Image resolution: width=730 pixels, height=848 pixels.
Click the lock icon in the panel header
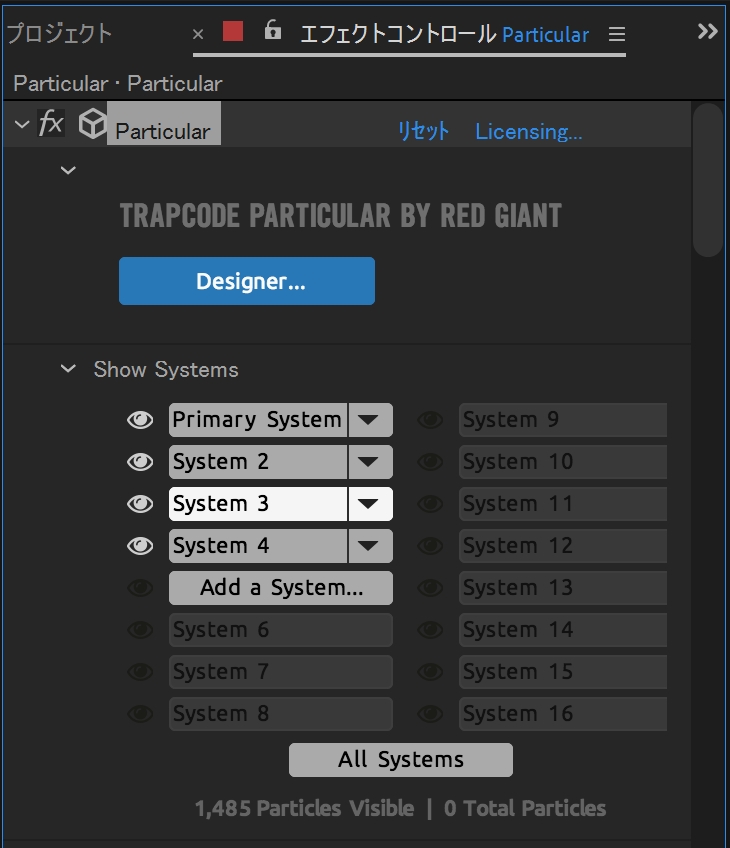tap(272, 31)
